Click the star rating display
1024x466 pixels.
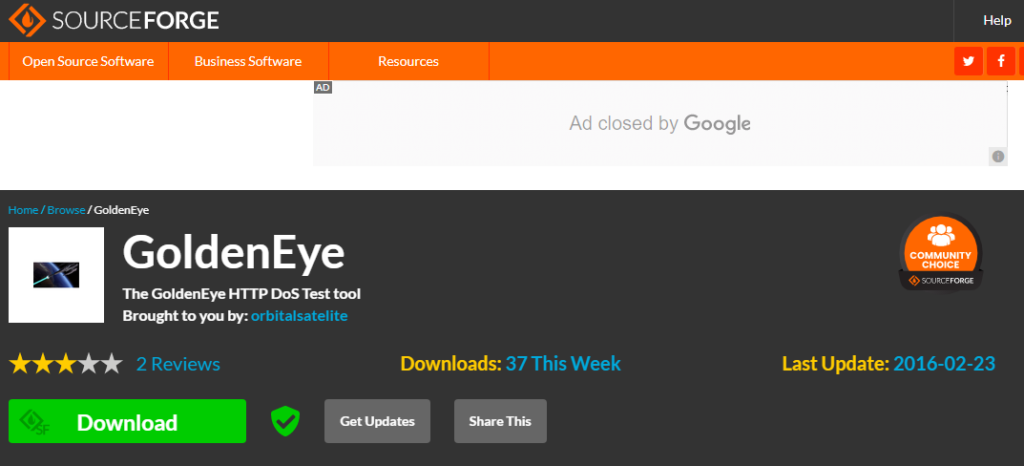[x=65, y=364]
